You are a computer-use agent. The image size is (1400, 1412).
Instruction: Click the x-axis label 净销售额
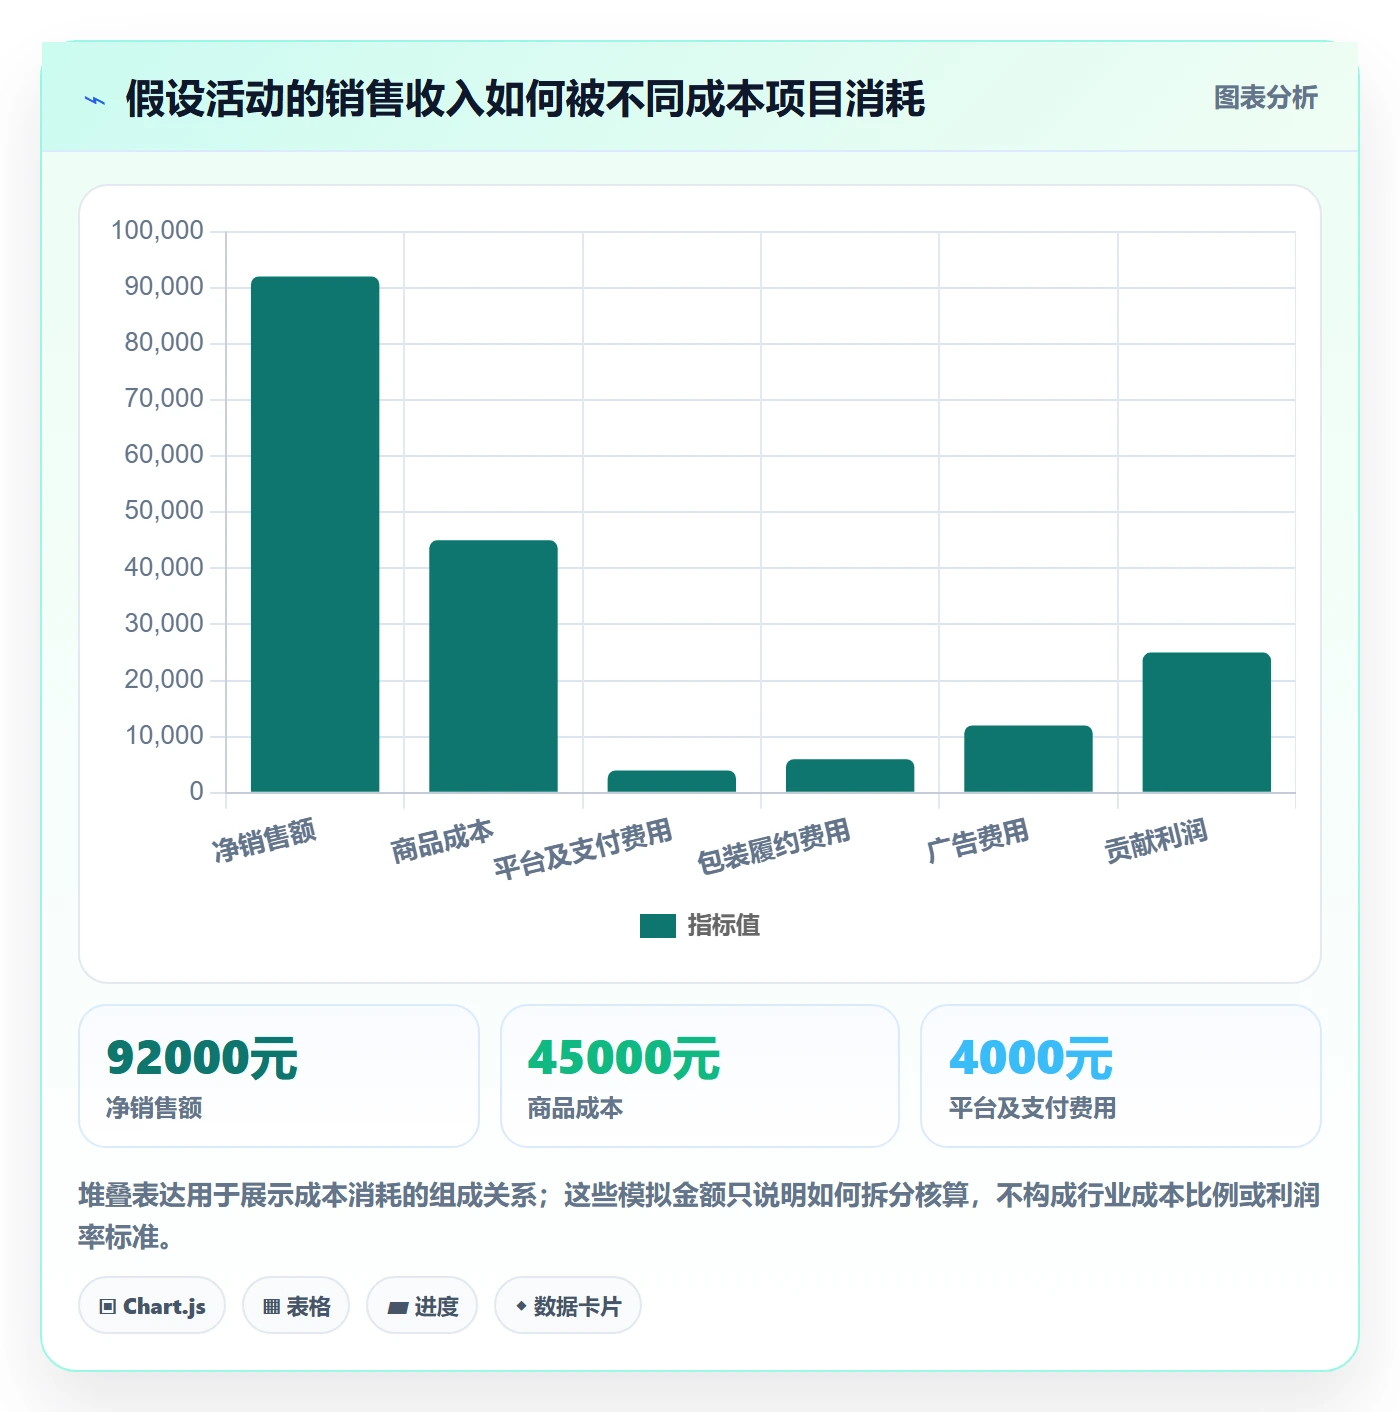click(265, 840)
